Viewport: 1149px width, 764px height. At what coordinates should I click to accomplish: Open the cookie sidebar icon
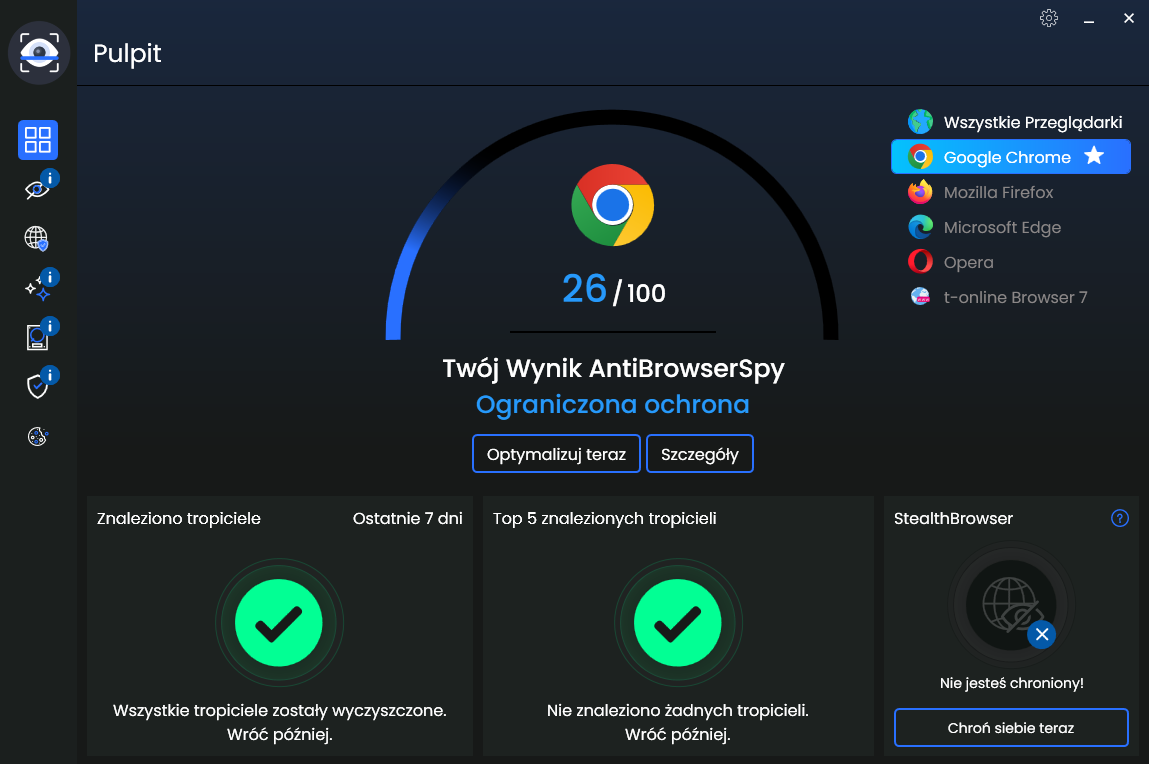click(x=37, y=437)
